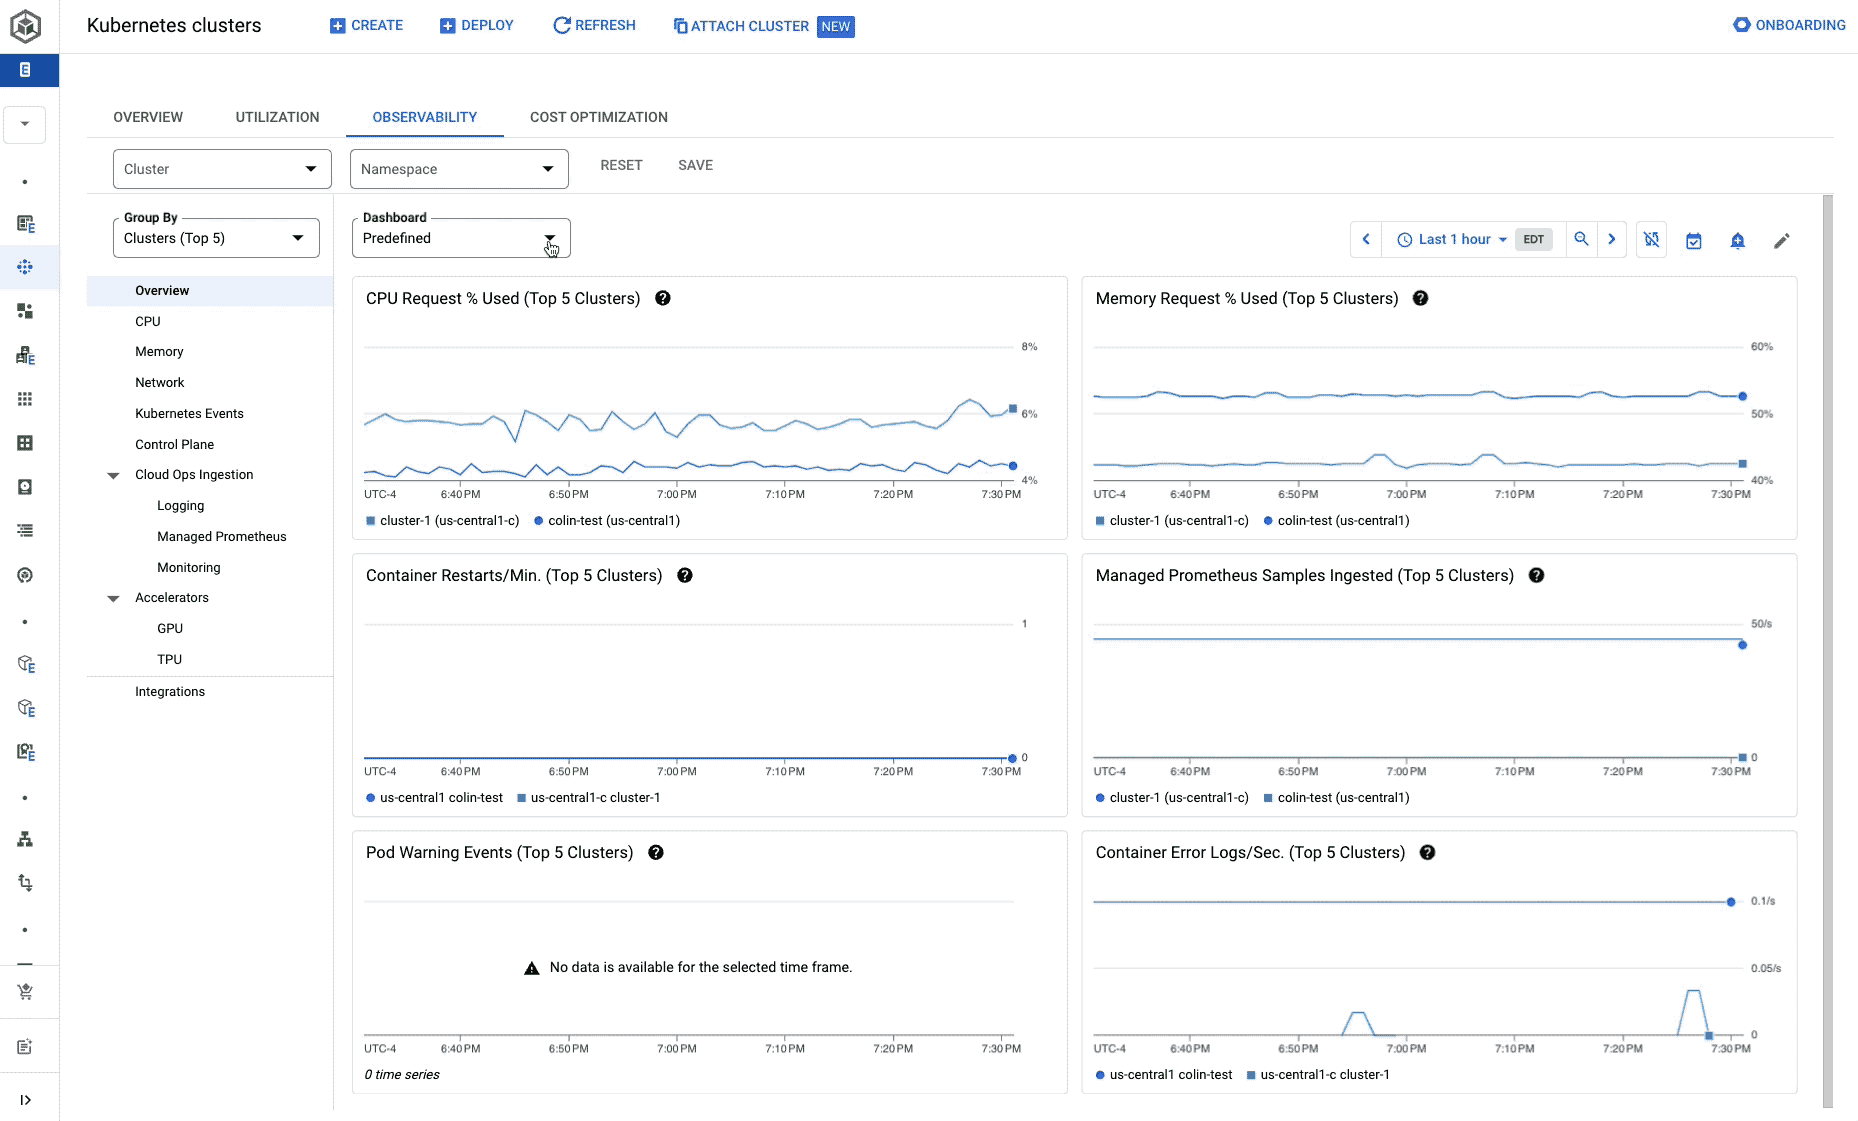The height and width of the screenshot is (1121, 1858).
Task: Zoom out the time range
Action: click(1581, 239)
